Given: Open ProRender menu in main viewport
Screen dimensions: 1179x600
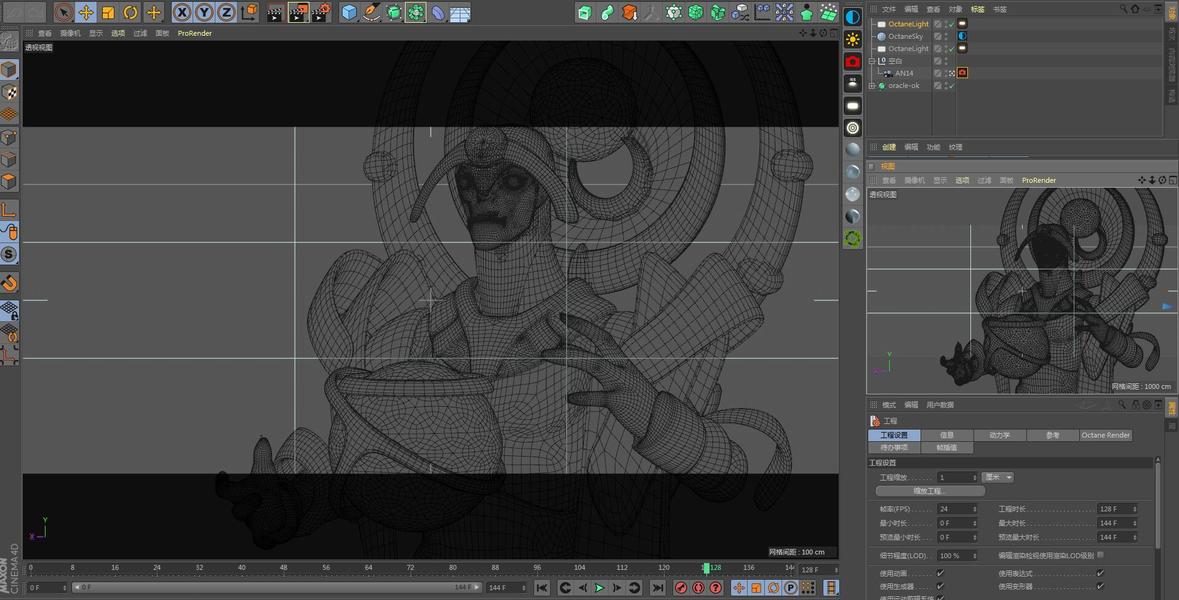Looking at the screenshot, I should pyautogui.click(x=195, y=33).
